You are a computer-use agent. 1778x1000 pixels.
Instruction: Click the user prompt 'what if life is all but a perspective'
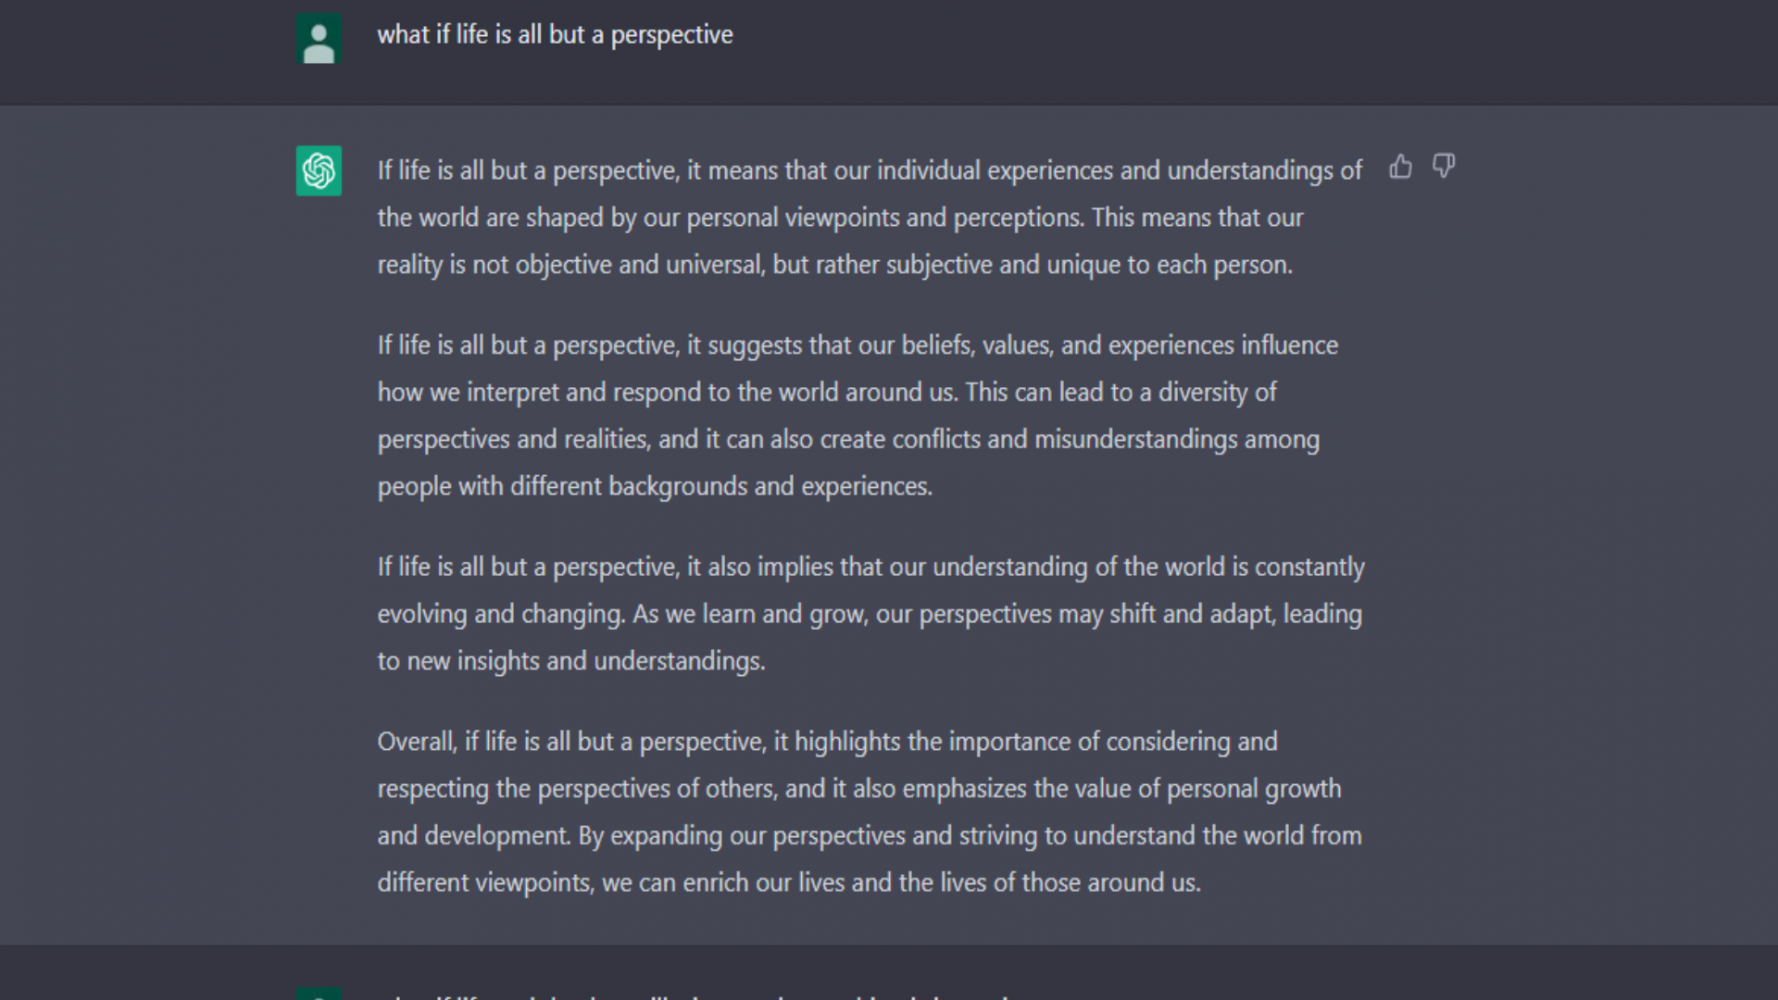click(555, 35)
